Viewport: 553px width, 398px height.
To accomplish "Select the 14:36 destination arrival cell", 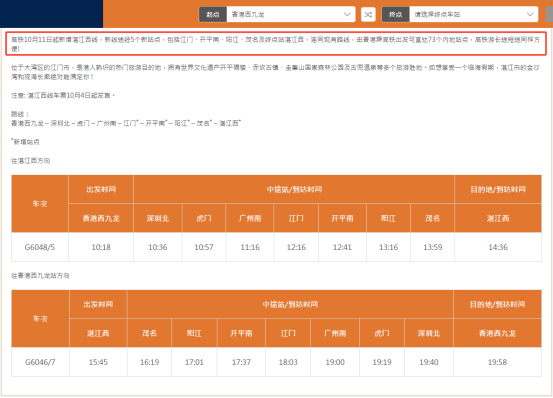I will click(x=498, y=247).
